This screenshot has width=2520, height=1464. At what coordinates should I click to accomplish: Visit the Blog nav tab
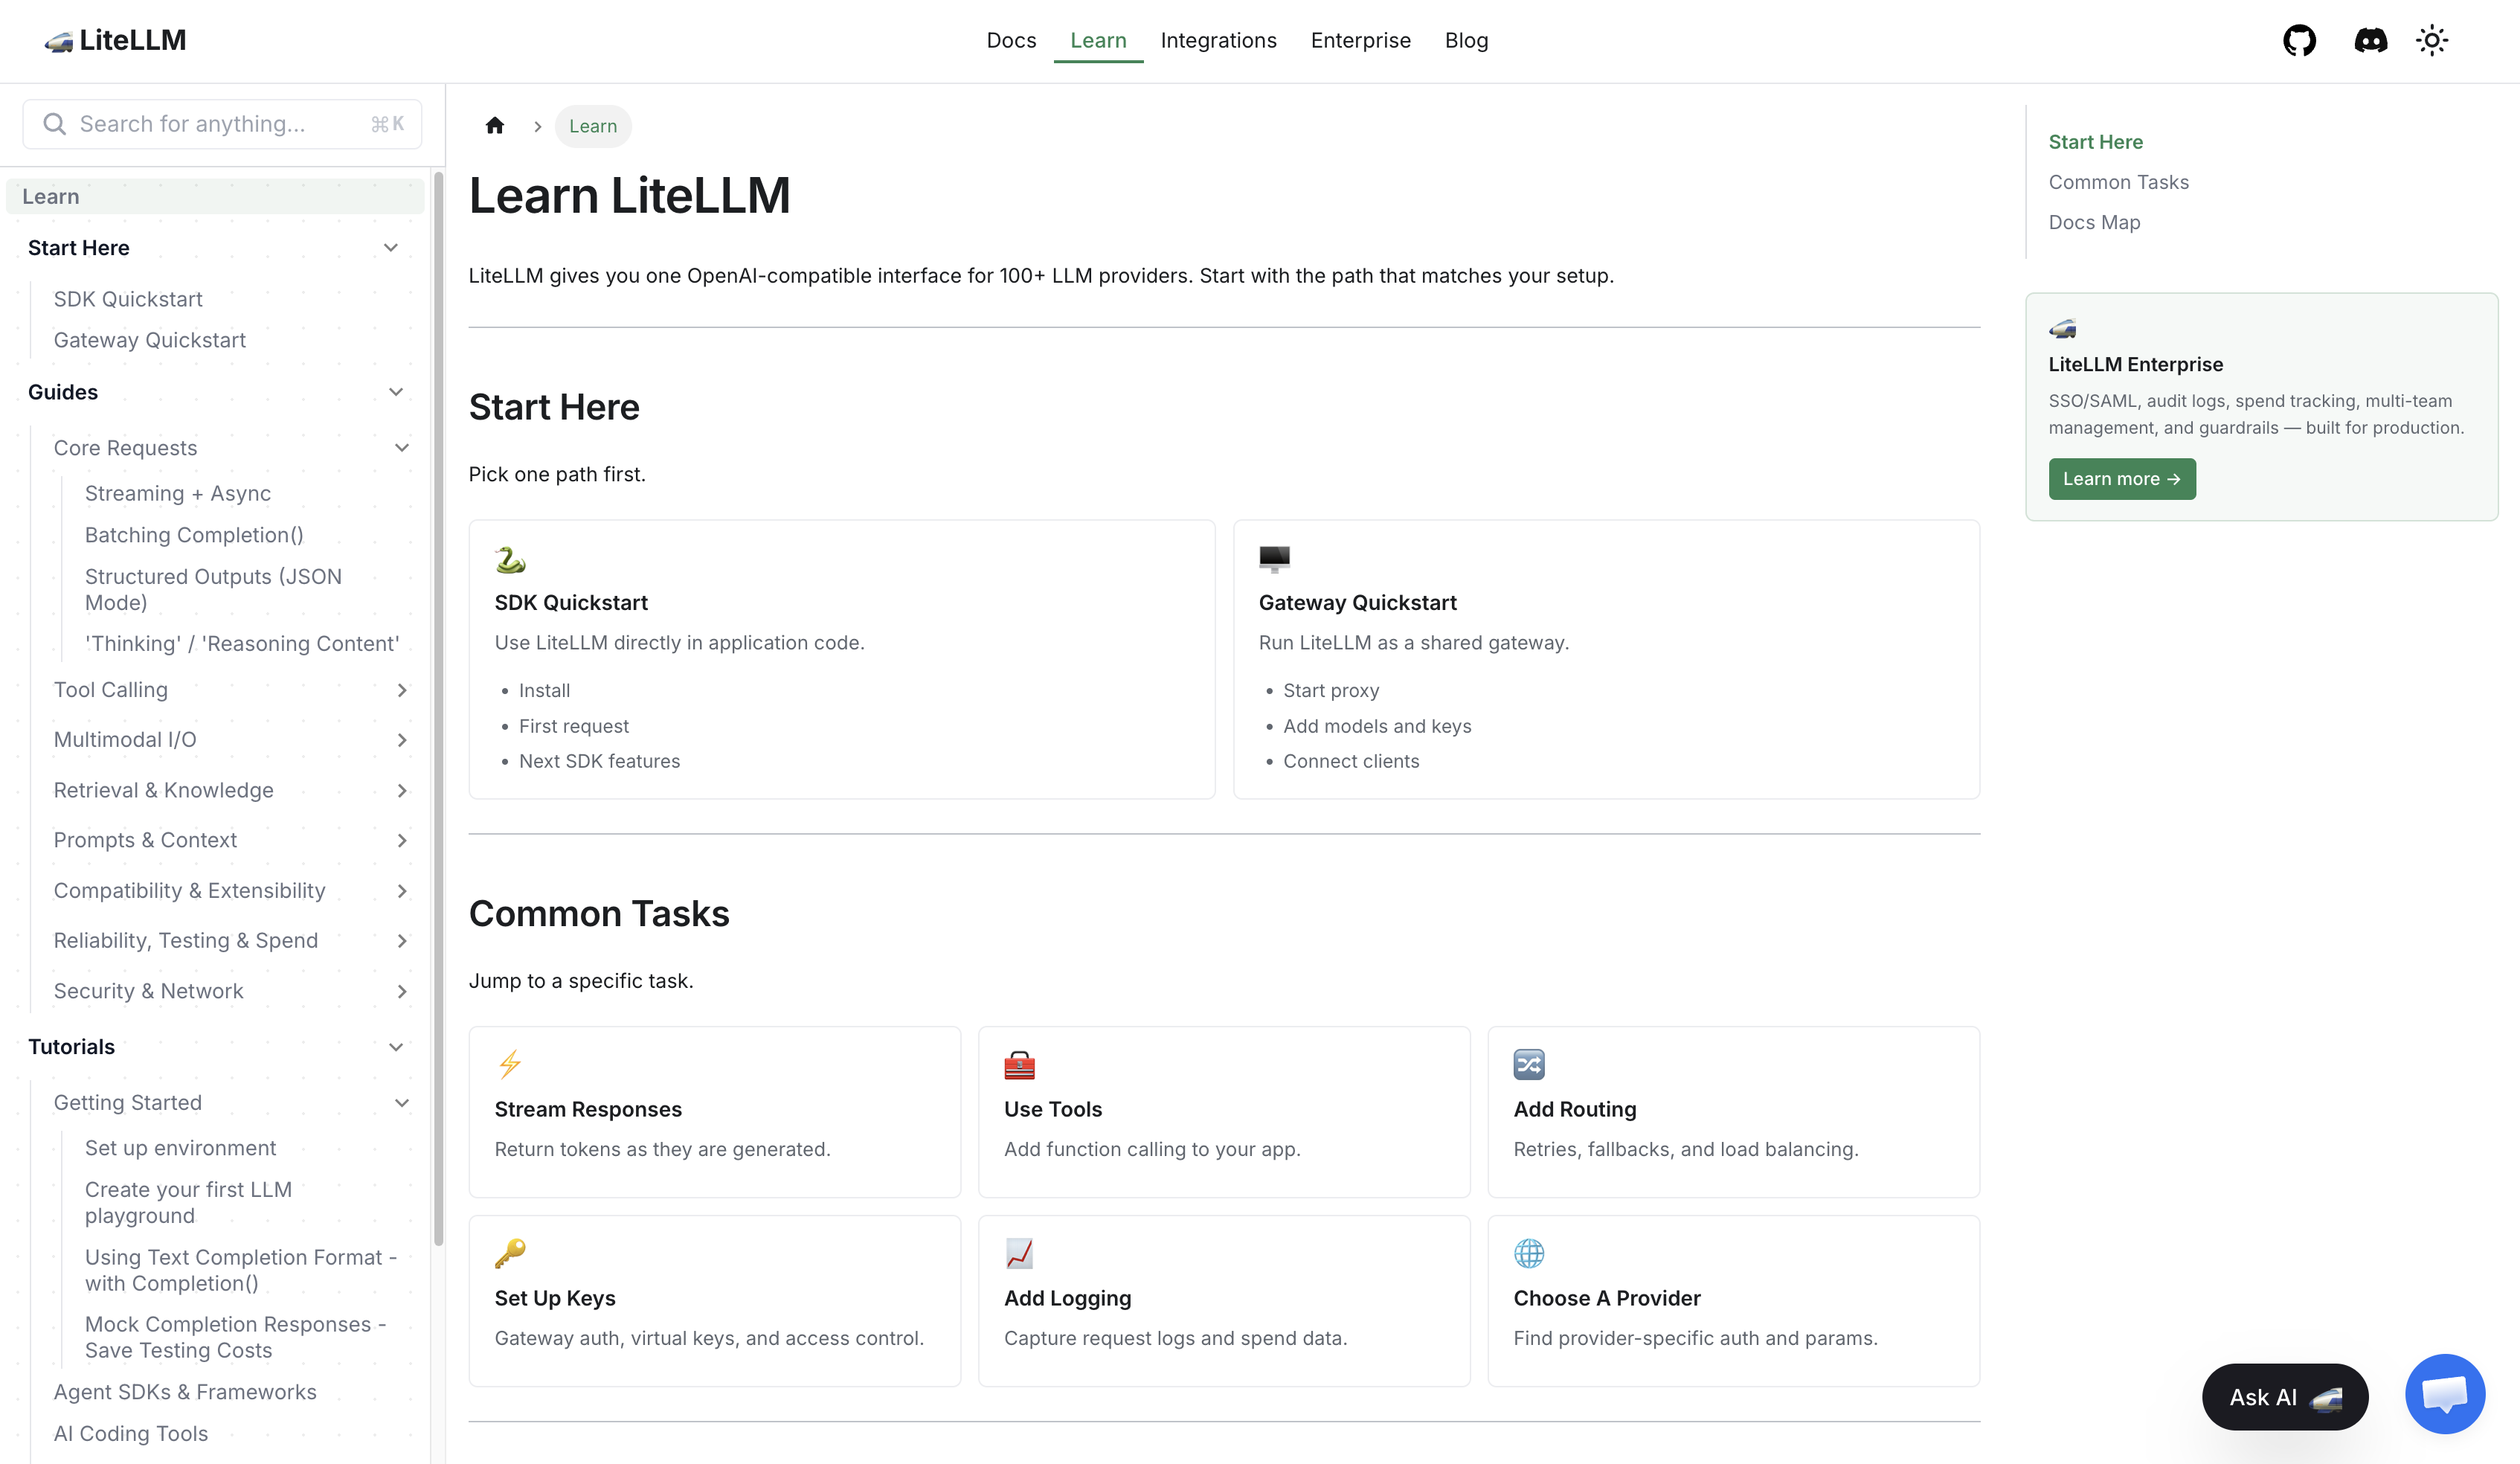pyautogui.click(x=1466, y=41)
